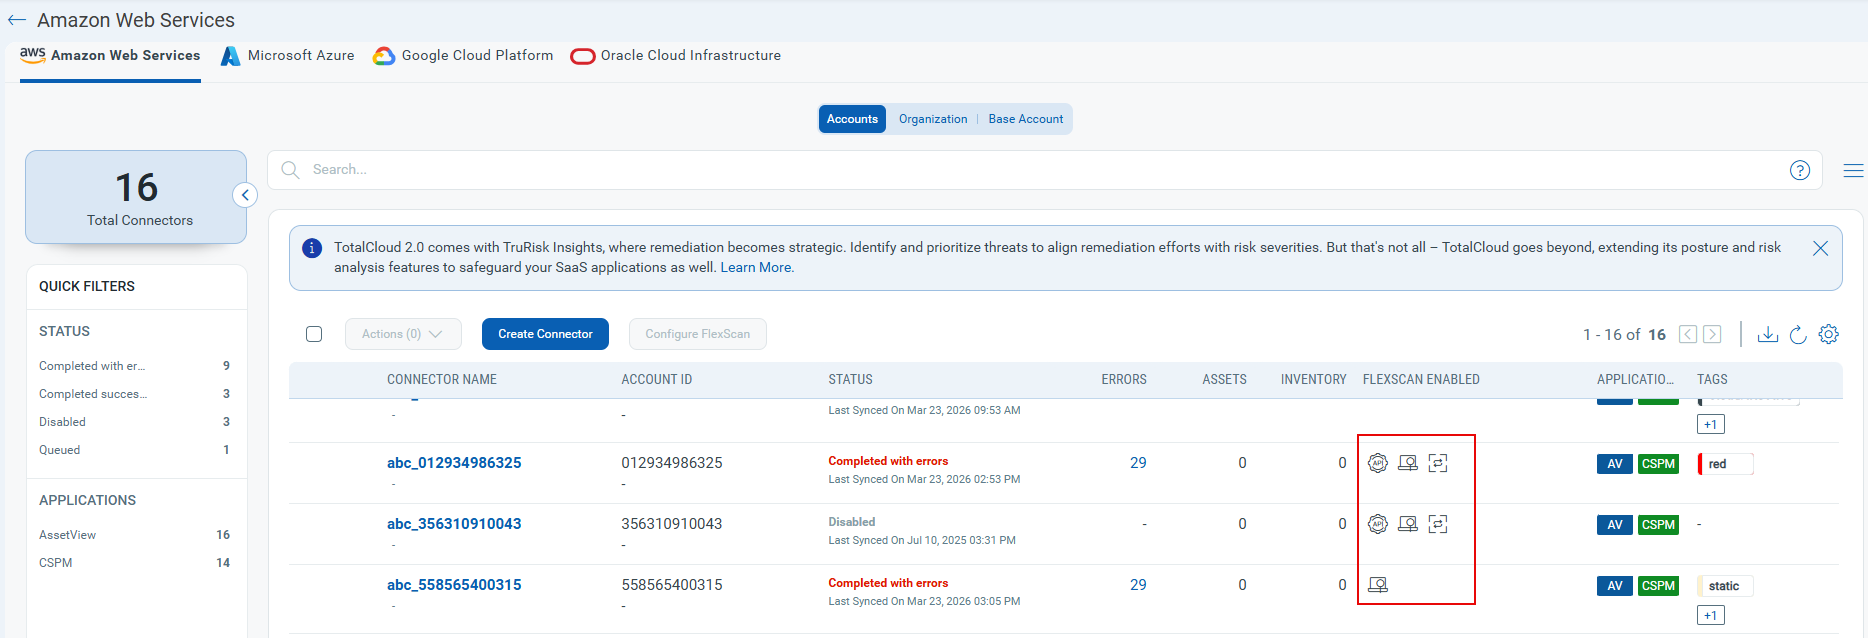Go to the next page of connectors
The image size is (1868, 638).
click(1712, 334)
